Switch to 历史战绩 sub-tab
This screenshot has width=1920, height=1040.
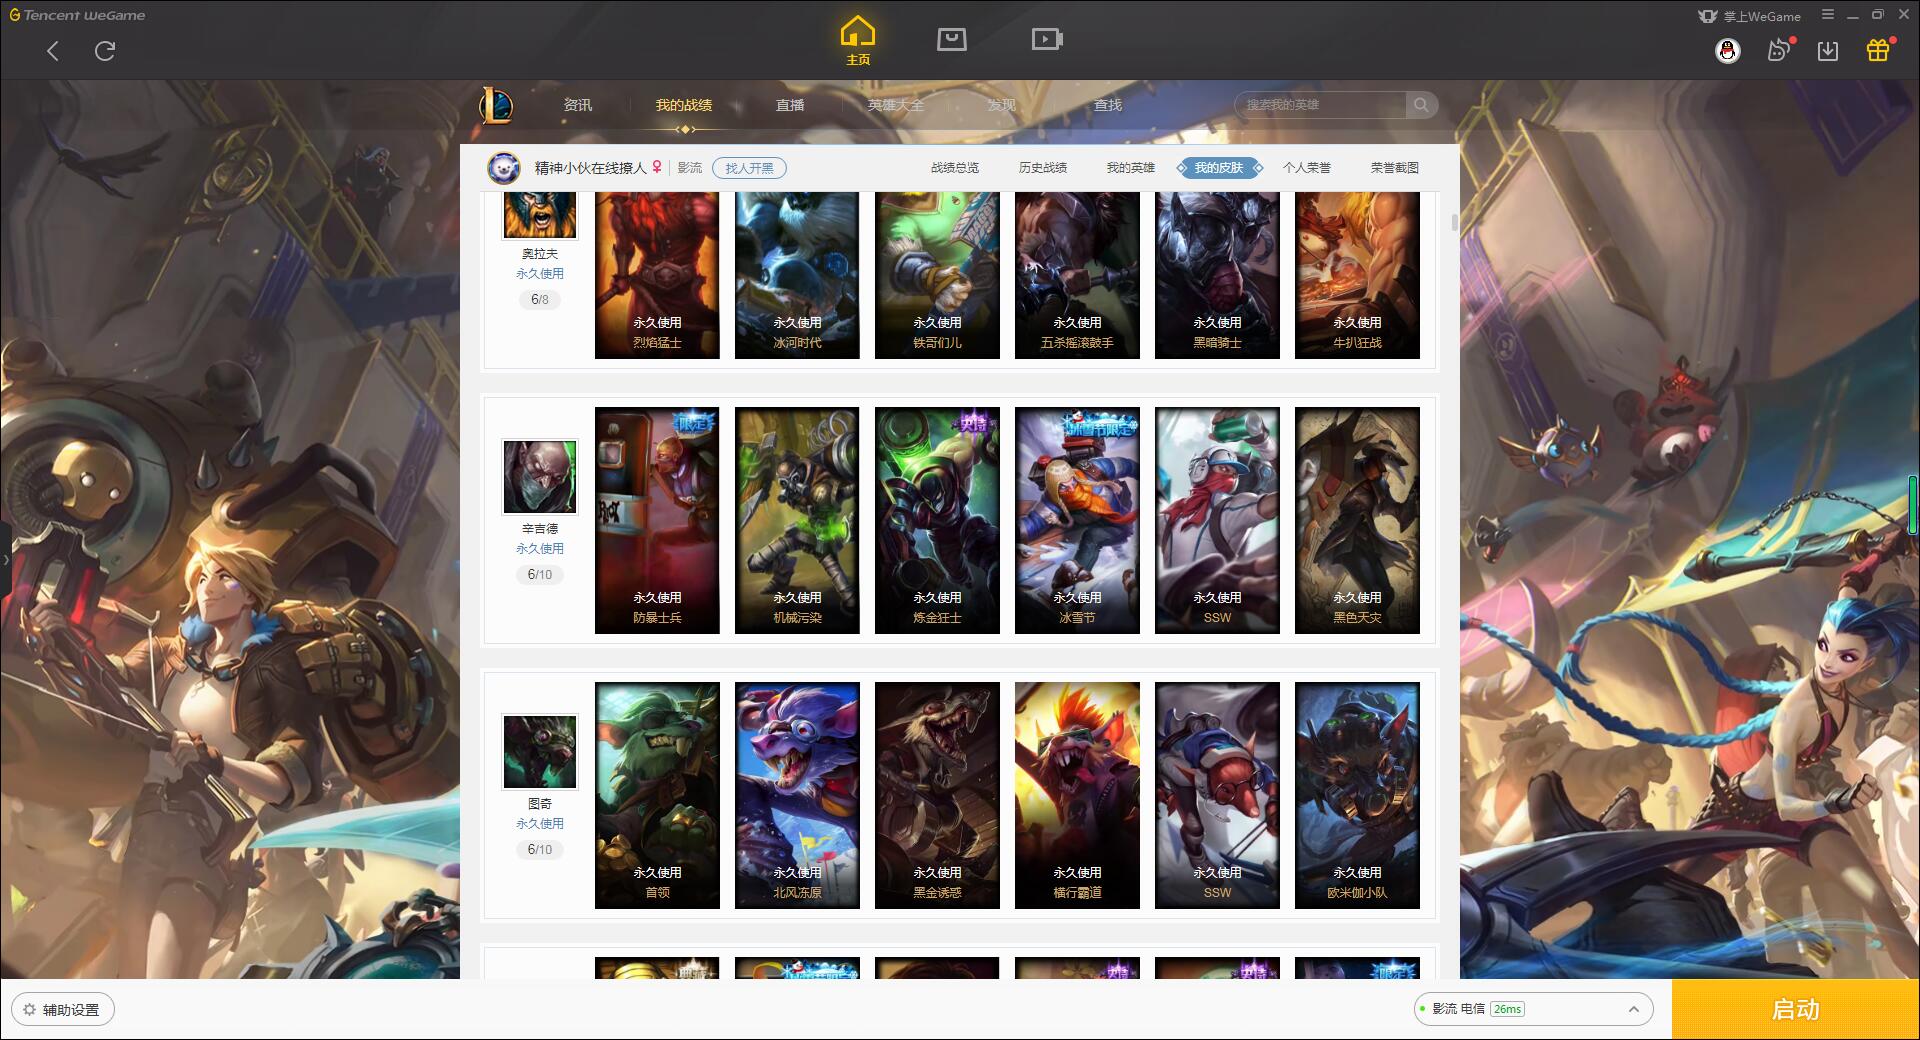(1043, 168)
